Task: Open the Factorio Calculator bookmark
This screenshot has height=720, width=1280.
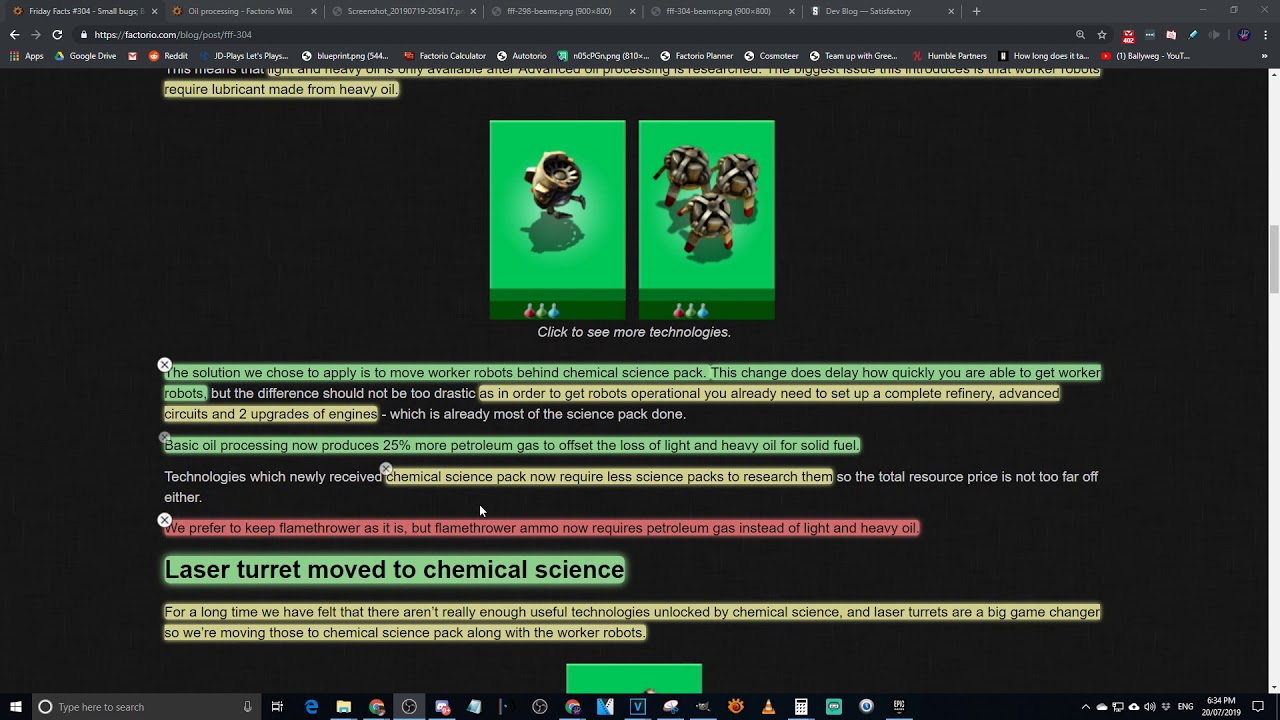Action: click(x=444, y=56)
